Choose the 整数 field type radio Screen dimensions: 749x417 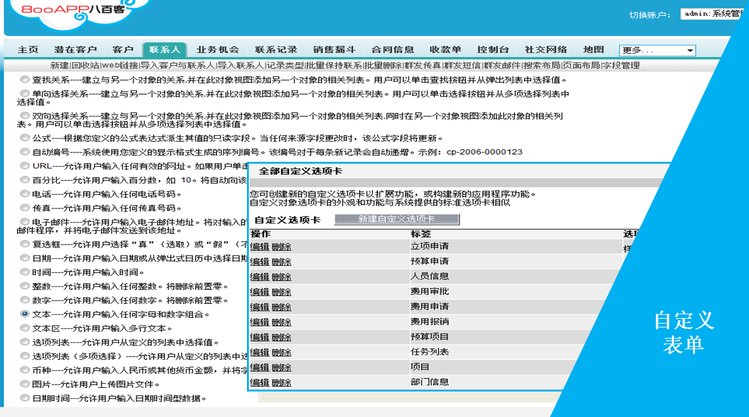coord(24,286)
